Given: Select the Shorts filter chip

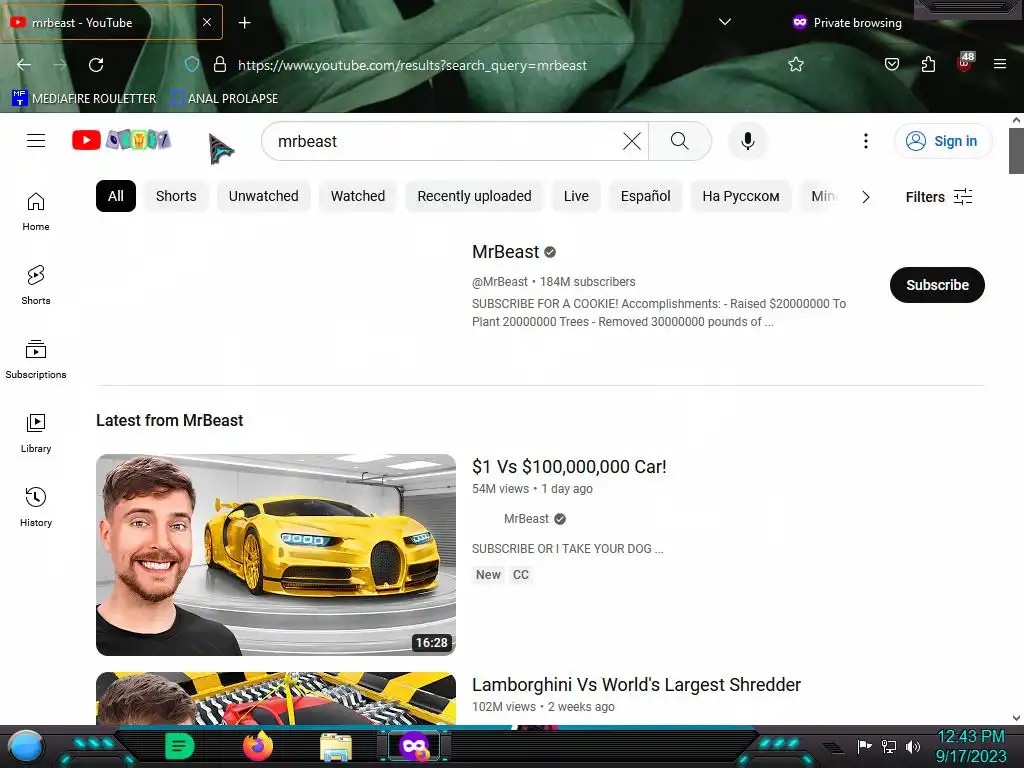Looking at the screenshot, I should tap(176, 196).
